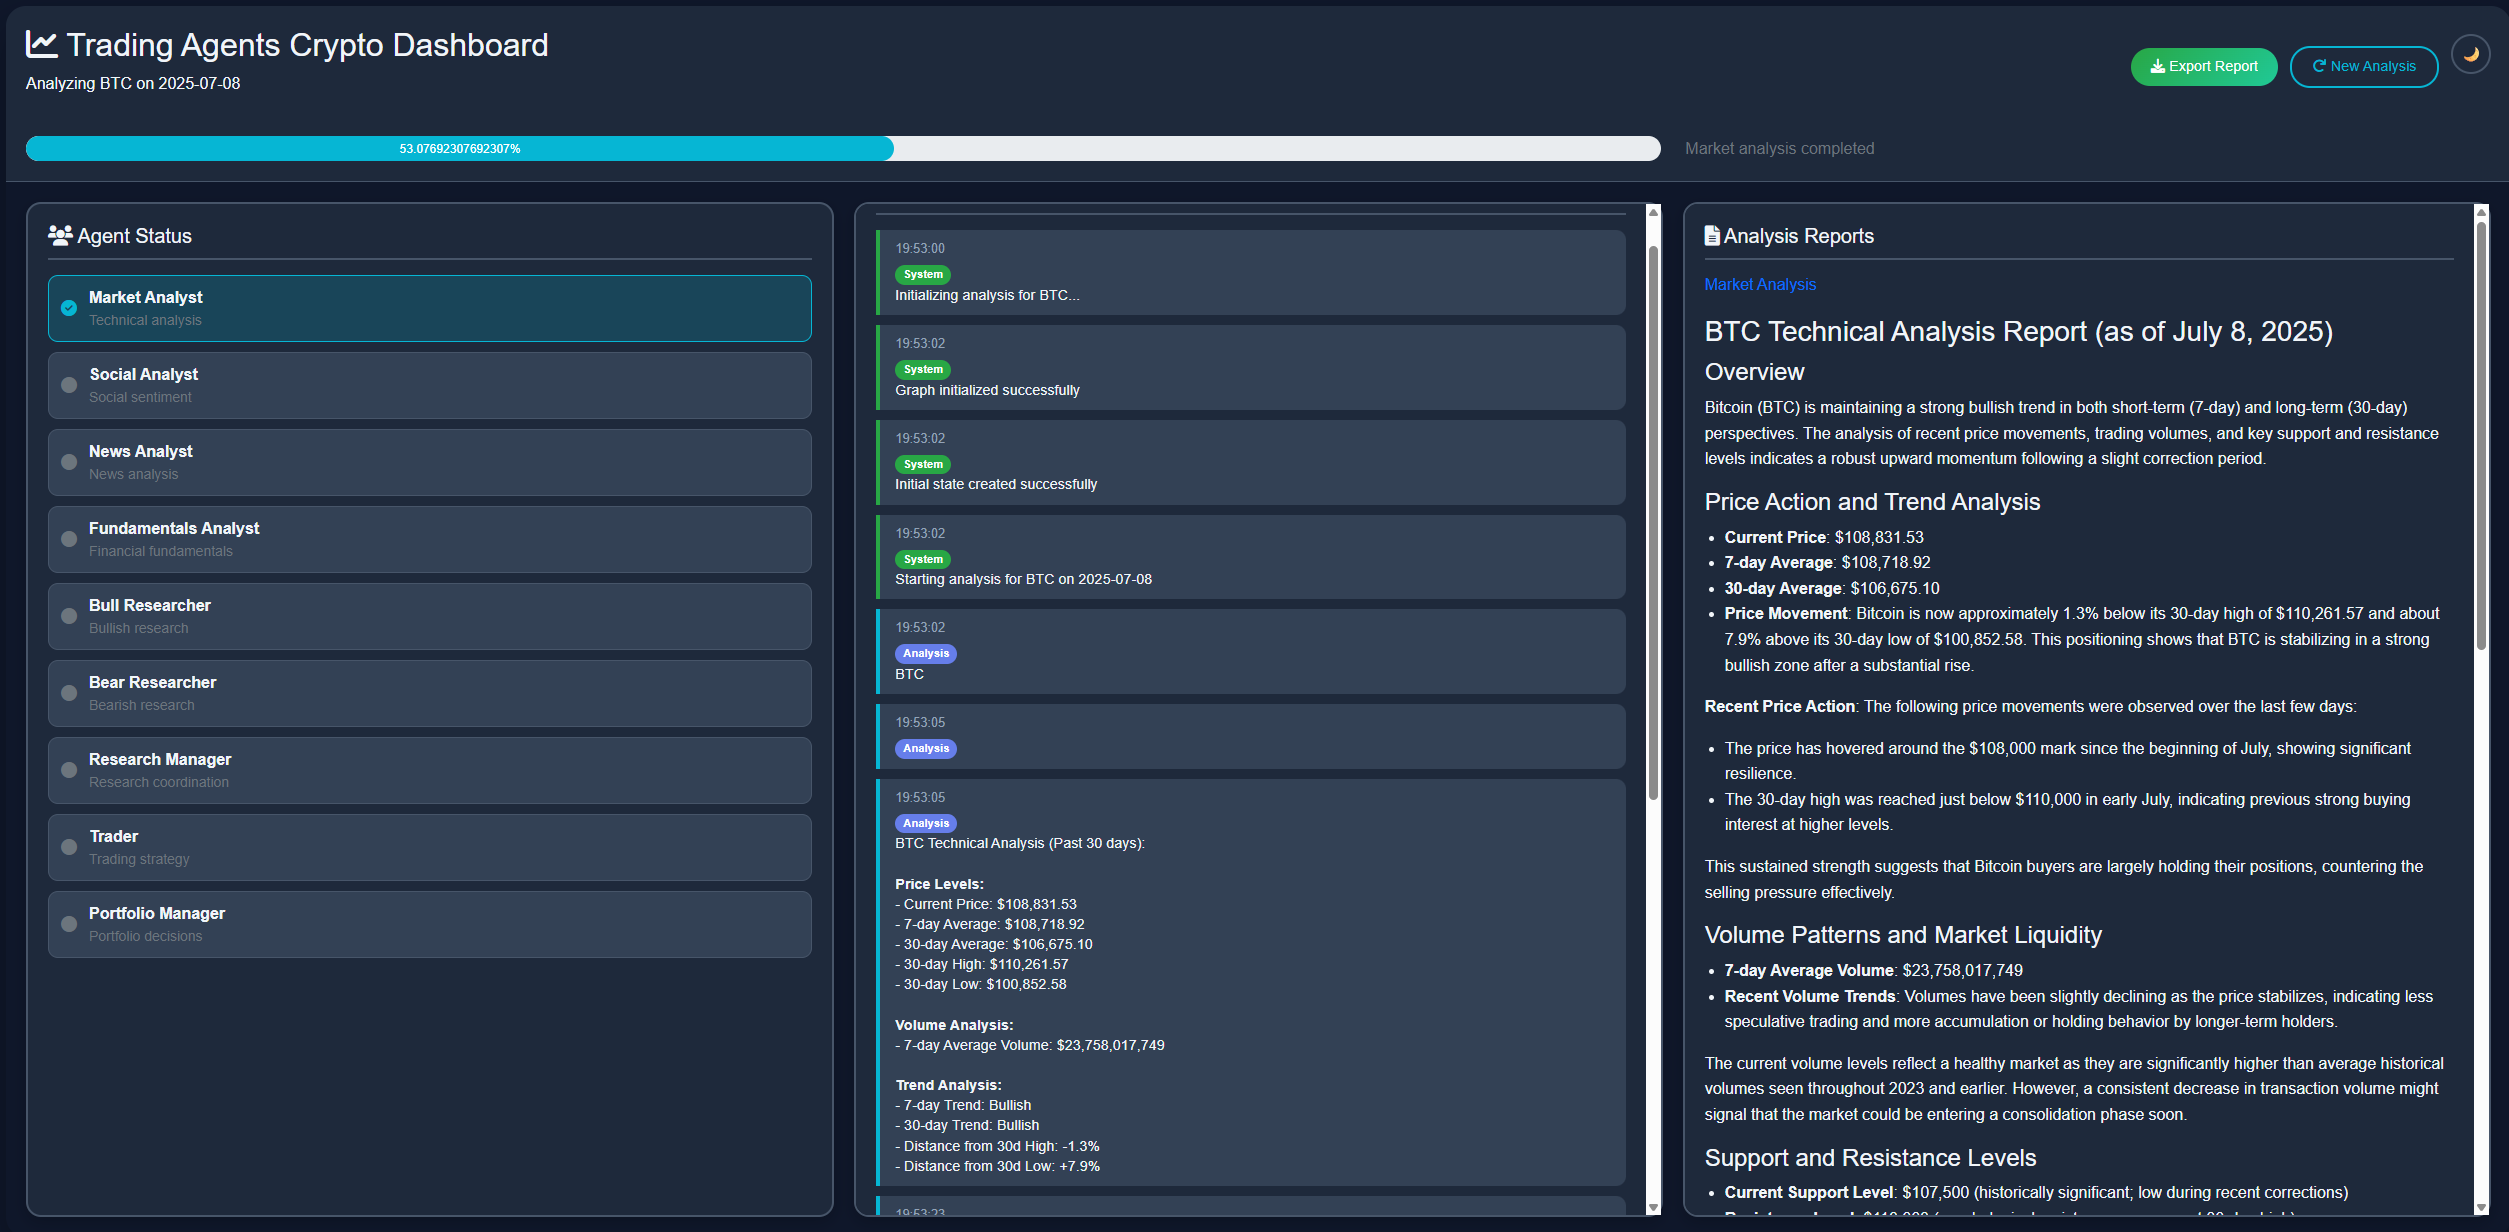Click the scroll-up arrow of the log panel
This screenshot has width=2509, height=1232.
click(x=1653, y=212)
